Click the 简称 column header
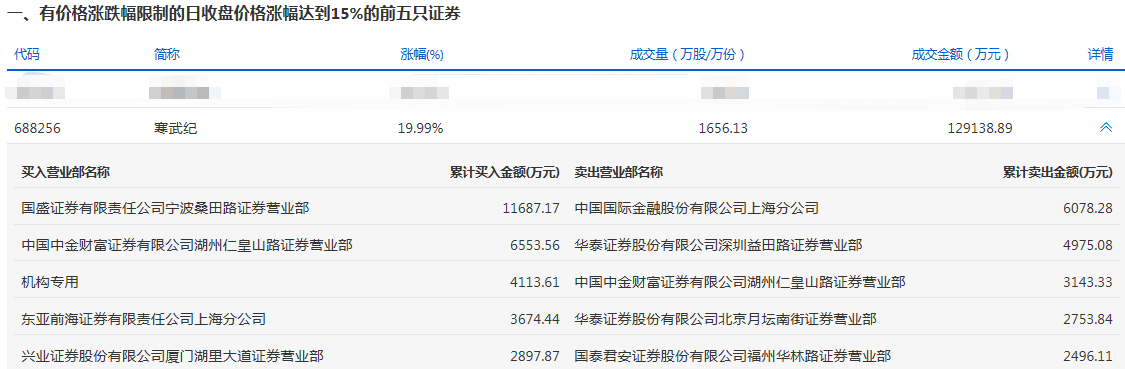 point(167,54)
